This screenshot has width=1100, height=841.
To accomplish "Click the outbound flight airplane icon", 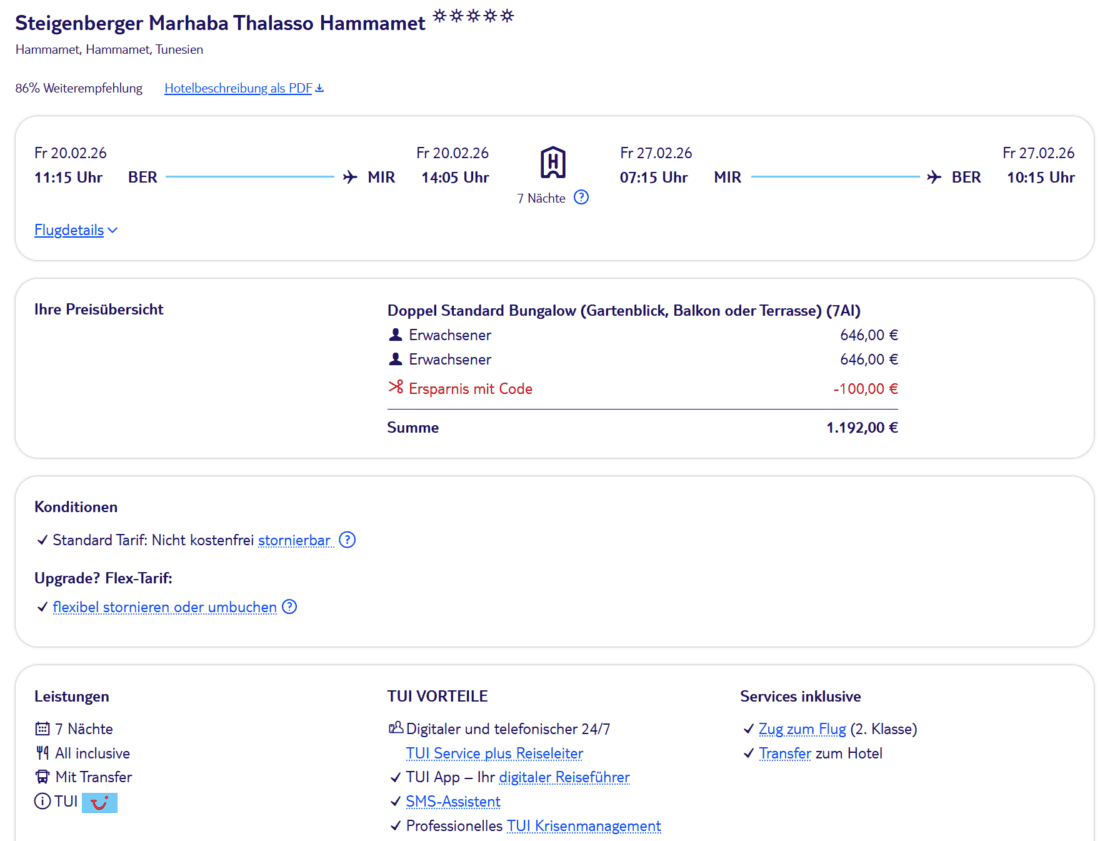I will 350,178.
